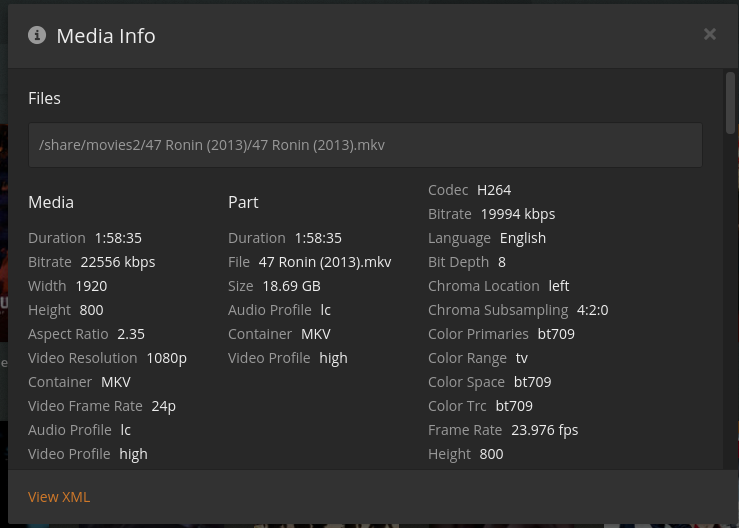
Task: Close the Media Info dialog
Action: pos(710,34)
